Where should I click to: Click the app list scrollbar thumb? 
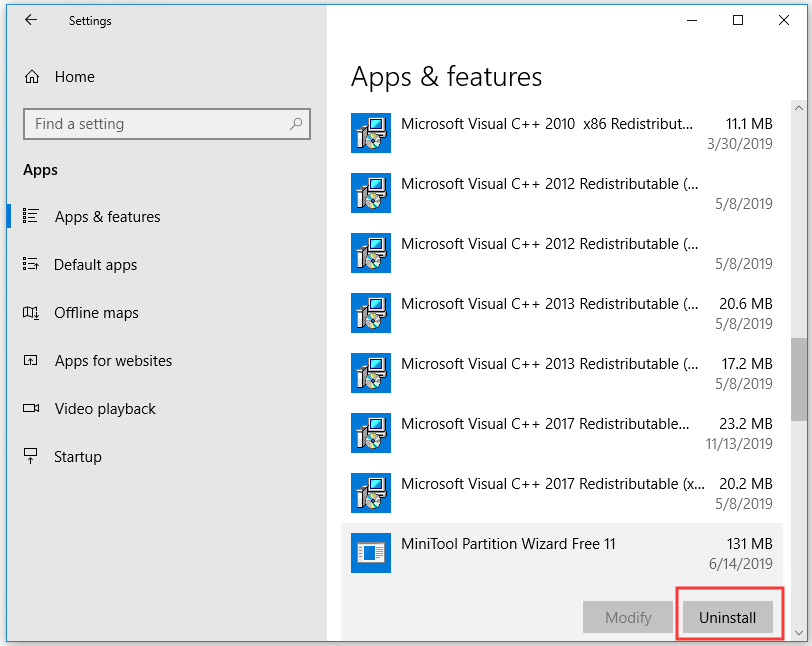(x=799, y=379)
